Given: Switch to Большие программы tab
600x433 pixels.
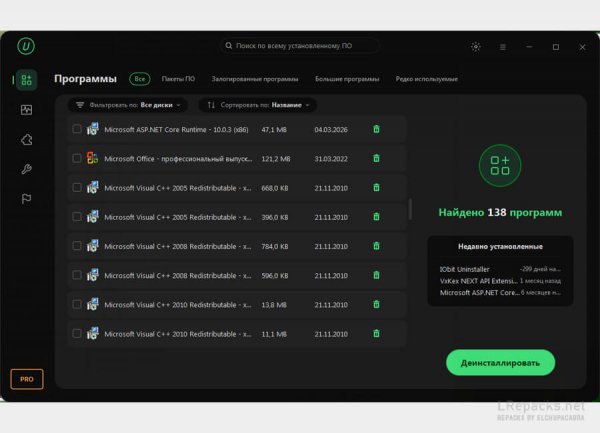Looking at the screenshot, I should (x=347, y=79).
